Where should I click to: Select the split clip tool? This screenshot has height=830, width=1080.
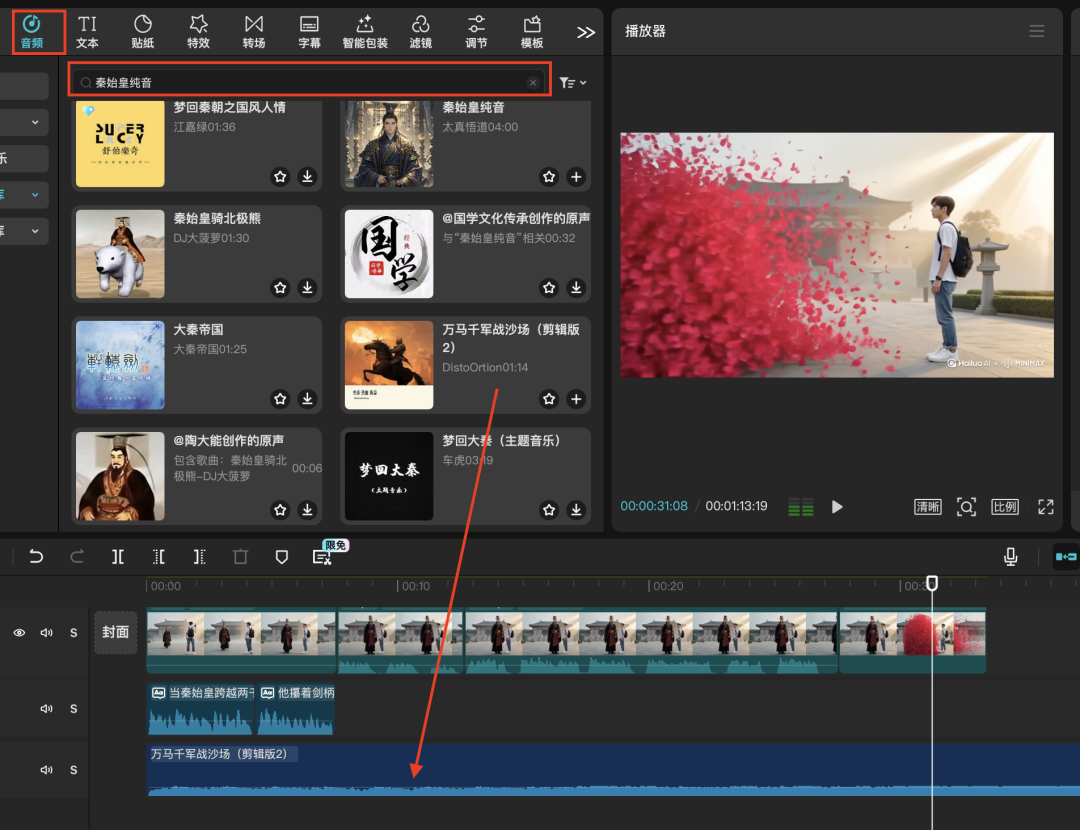click(118, 557)
